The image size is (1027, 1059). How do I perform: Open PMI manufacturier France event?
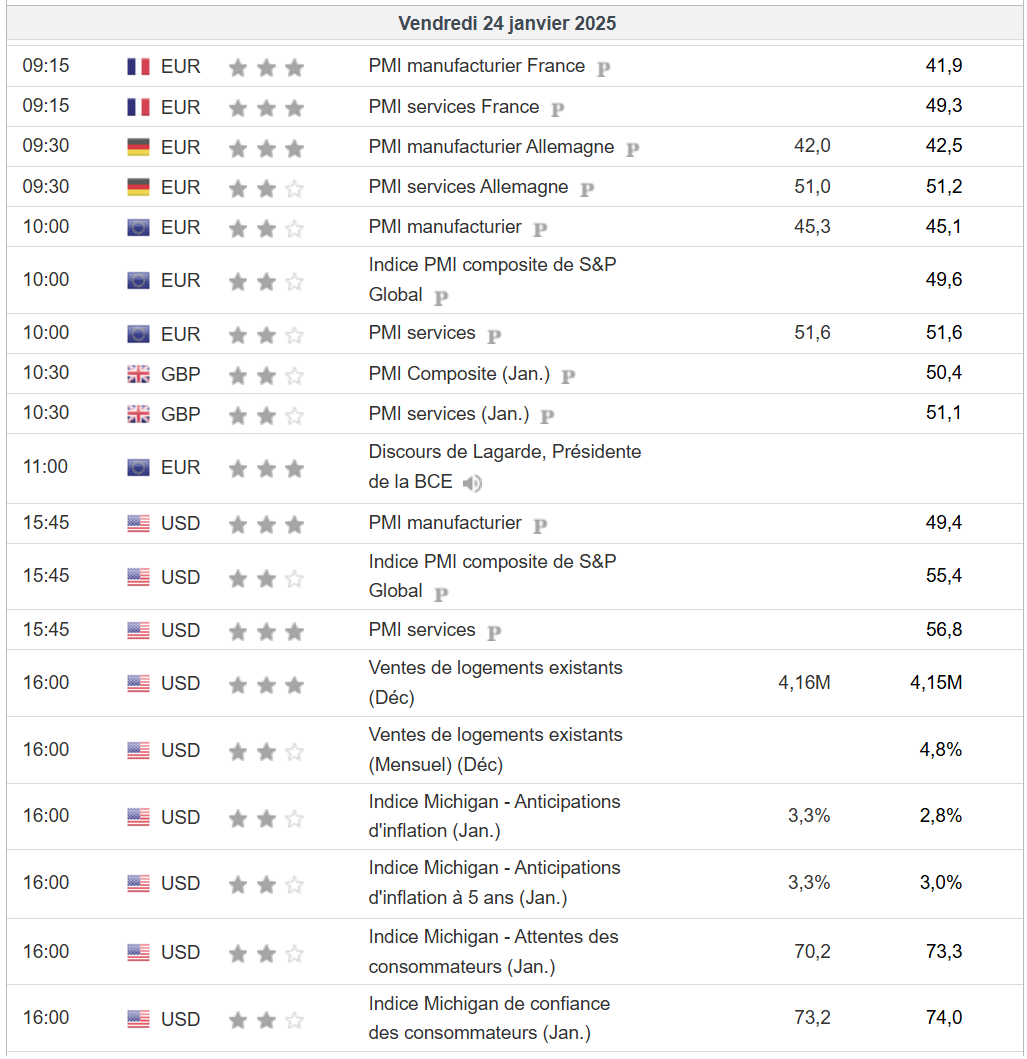click(476, 66)
